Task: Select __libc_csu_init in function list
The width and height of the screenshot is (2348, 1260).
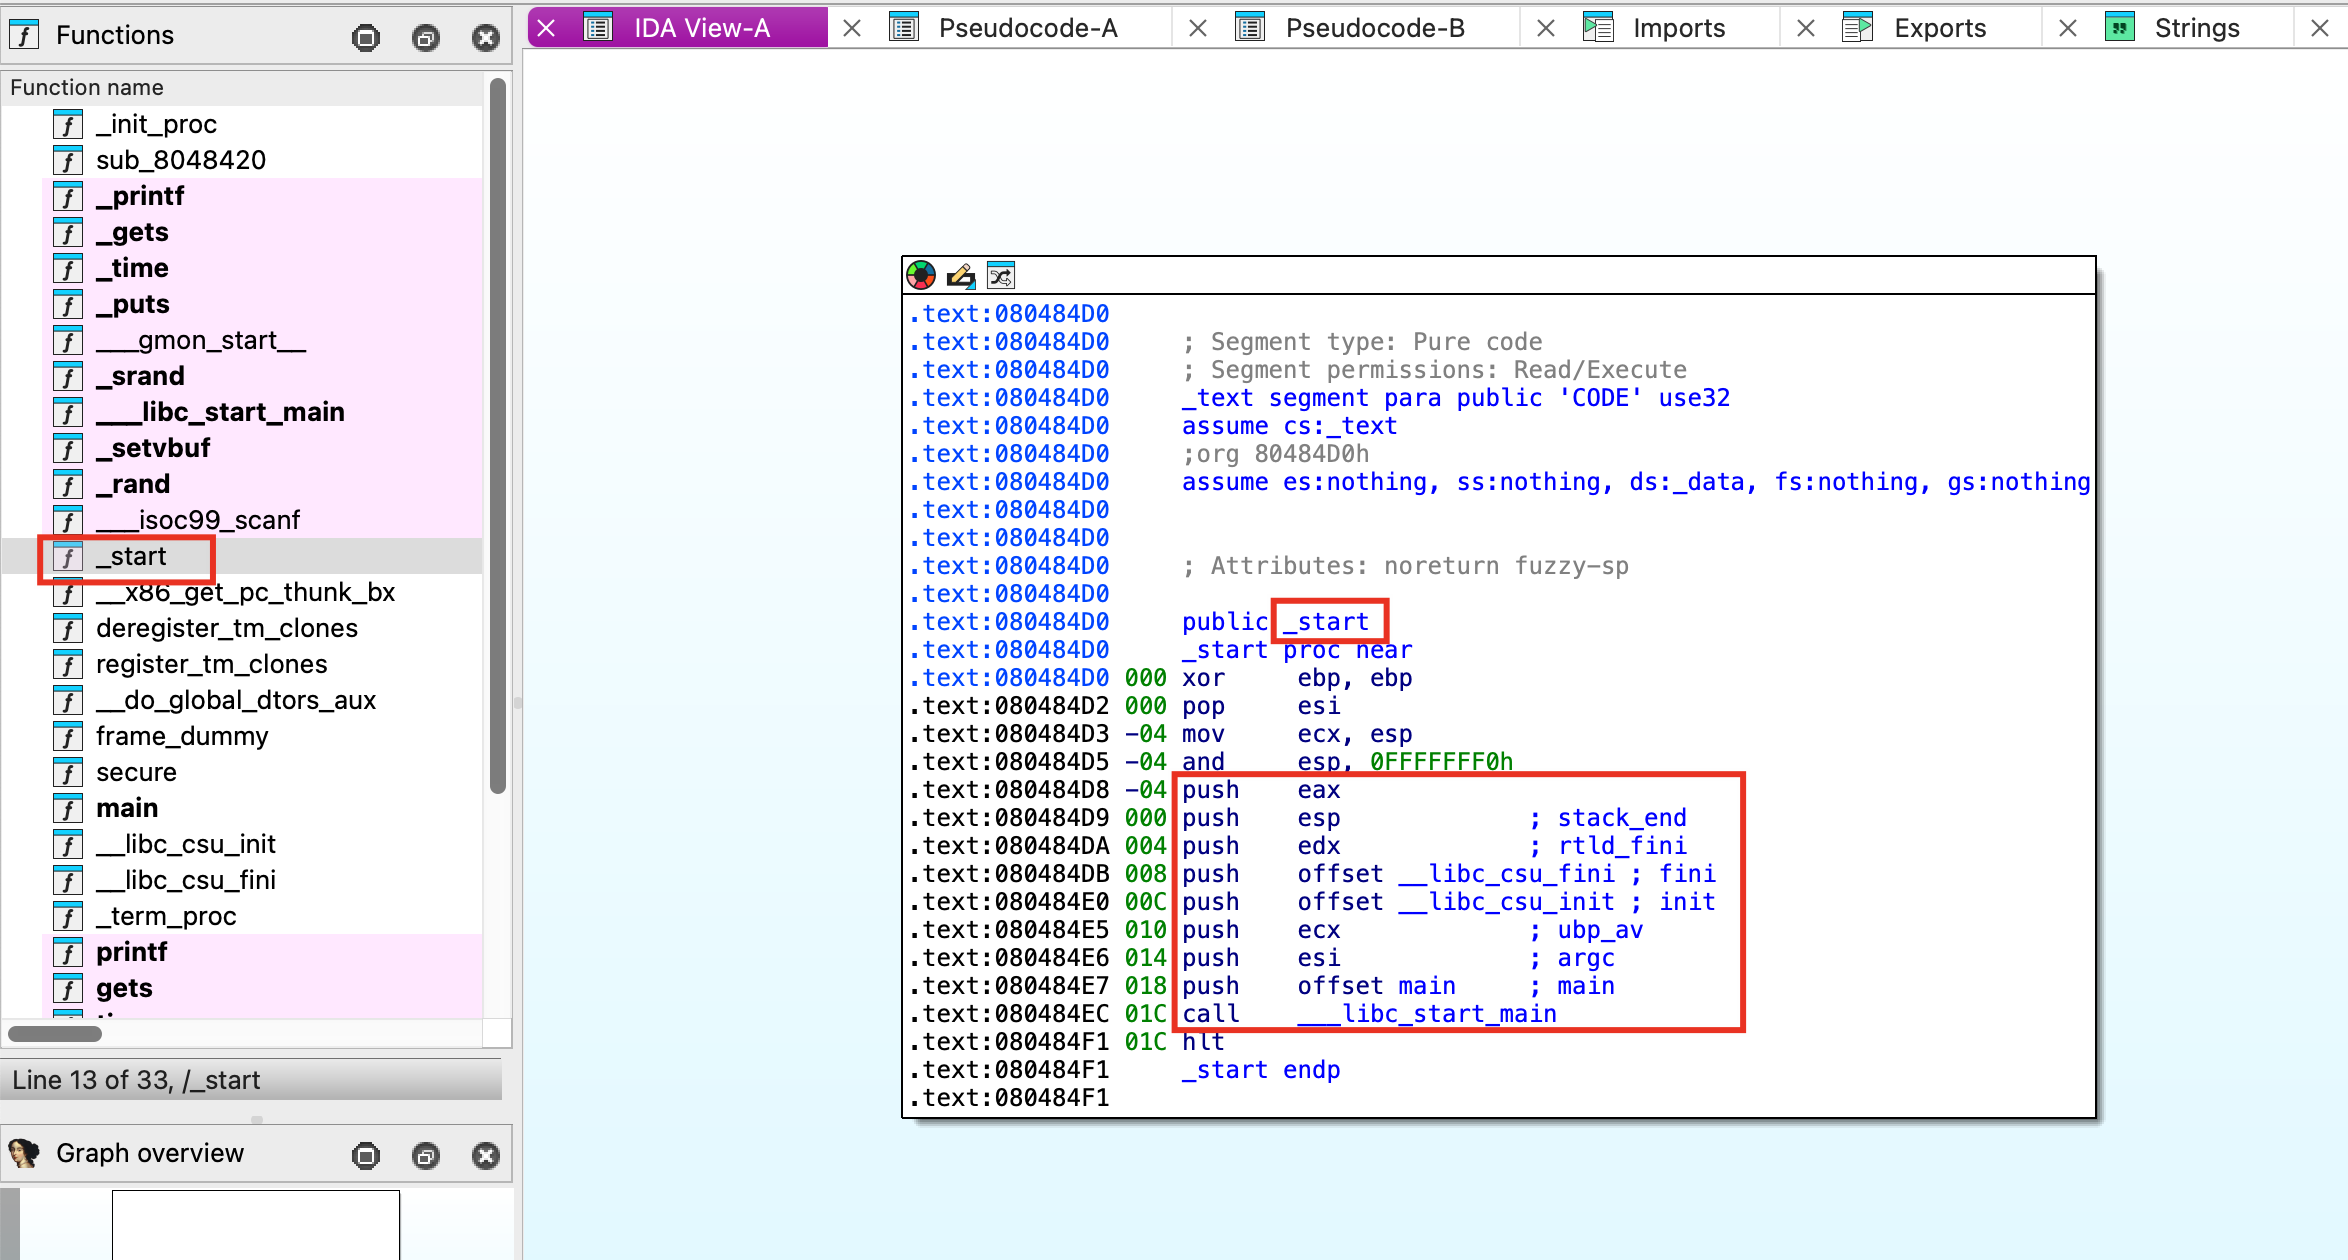Action: pyautogui.click(x=244, y=844)
